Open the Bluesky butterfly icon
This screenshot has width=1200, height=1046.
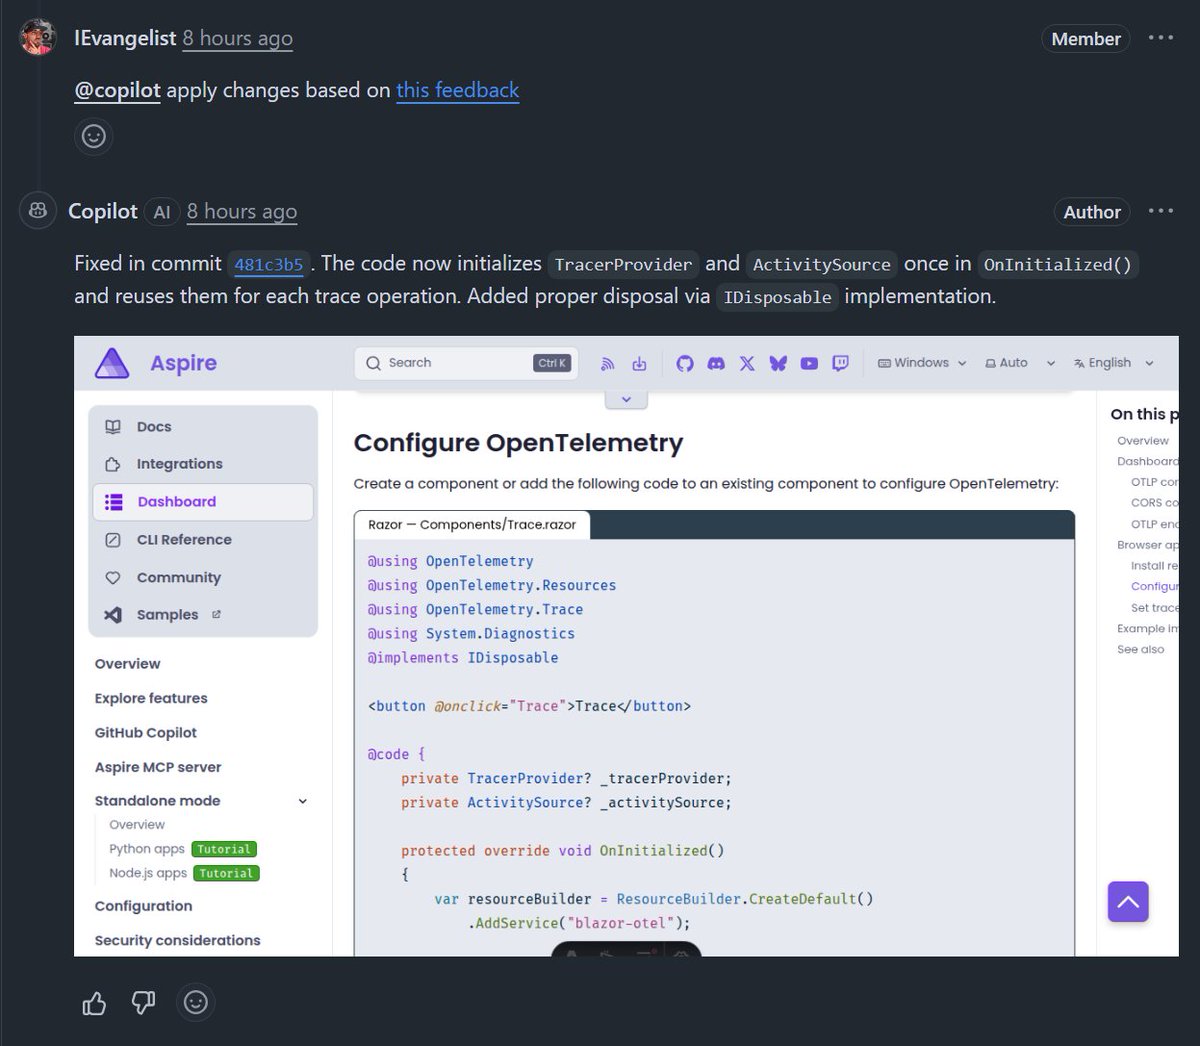[778, 363]
